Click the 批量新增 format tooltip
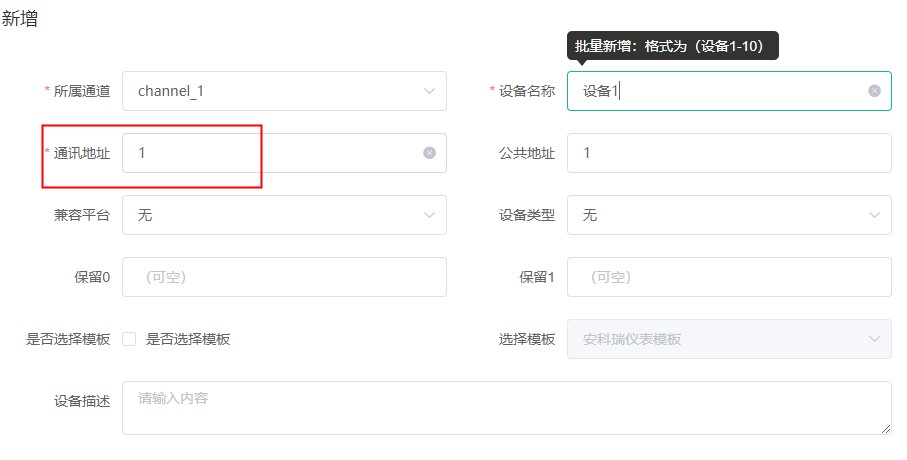The height and width of the screenshot is (460, 907). click(x=673, y=46)
